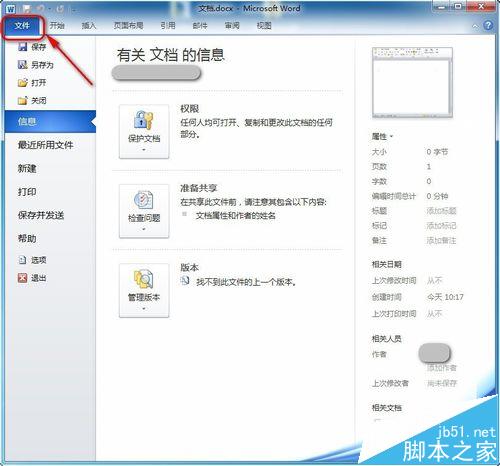Click the 相关人员 section heading
Image resolution: width=500 pixels, height=466 pixels.
point(387,339)
